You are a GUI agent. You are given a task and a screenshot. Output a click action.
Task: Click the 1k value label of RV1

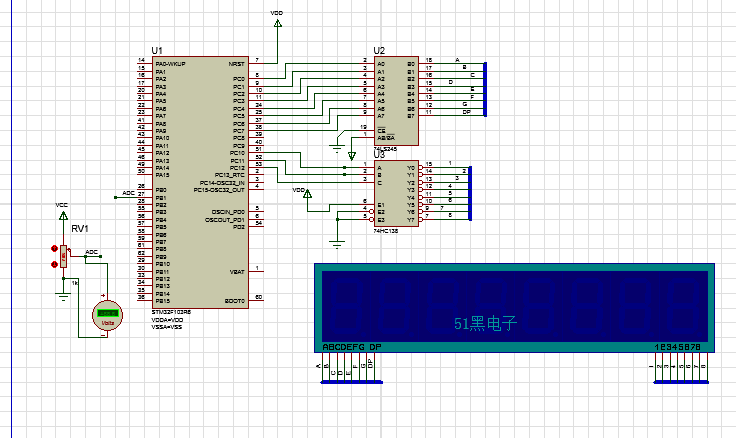point(75,283)
